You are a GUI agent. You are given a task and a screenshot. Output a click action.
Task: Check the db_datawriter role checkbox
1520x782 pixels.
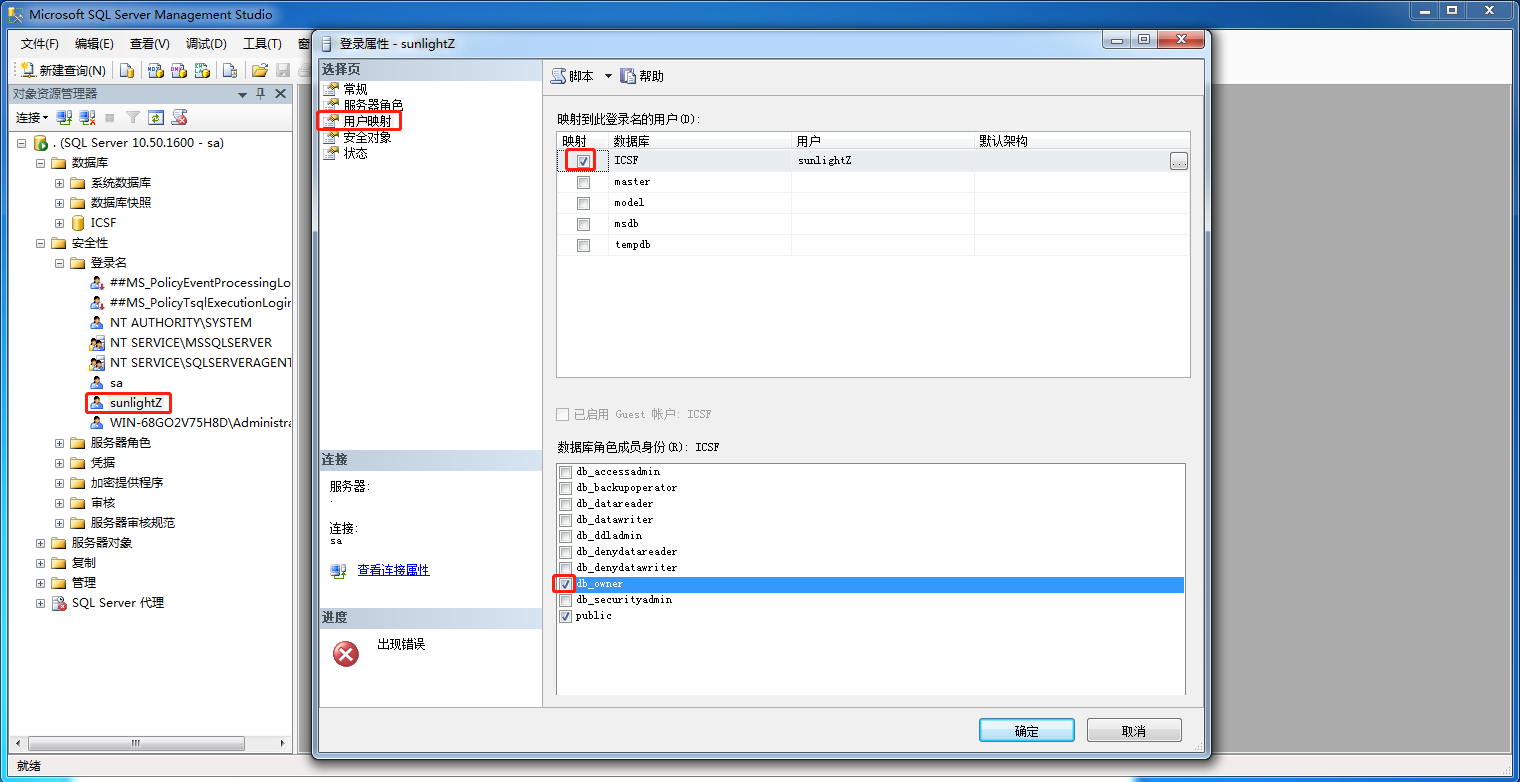[x=566, y=520]
